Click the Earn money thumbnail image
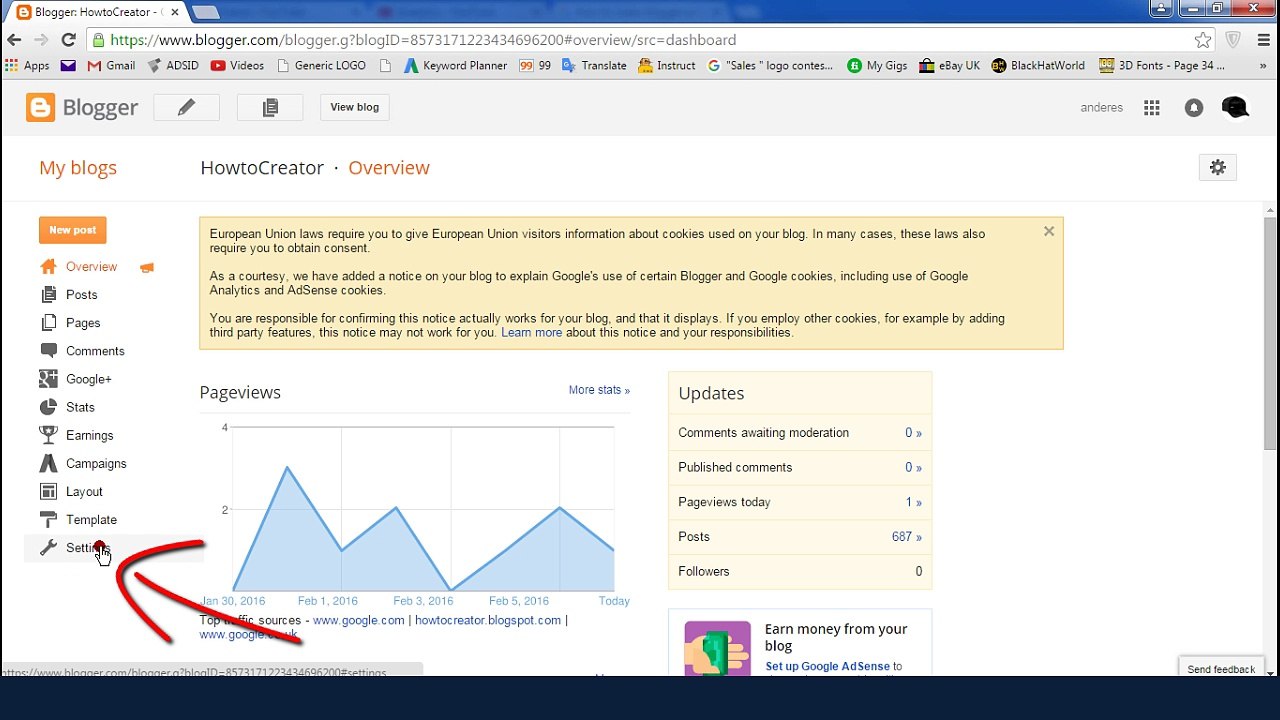This screenshot has width=1280, height=720. [718, 648]
